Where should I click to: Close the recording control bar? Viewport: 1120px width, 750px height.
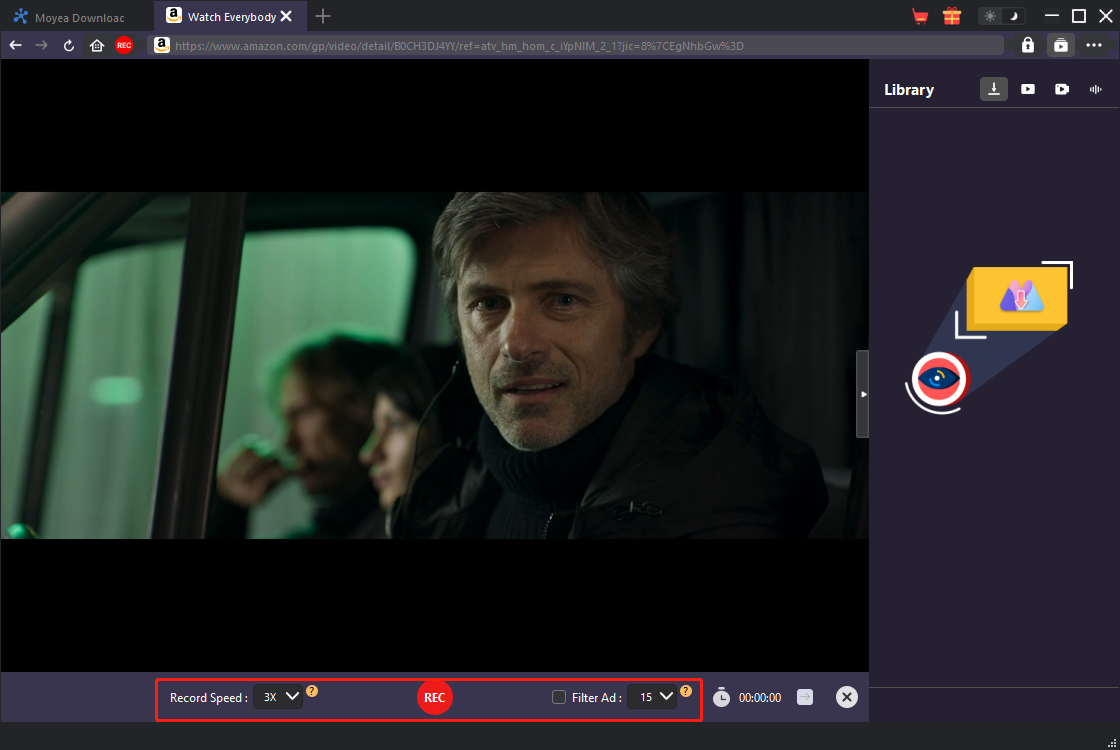coord(846,697)
